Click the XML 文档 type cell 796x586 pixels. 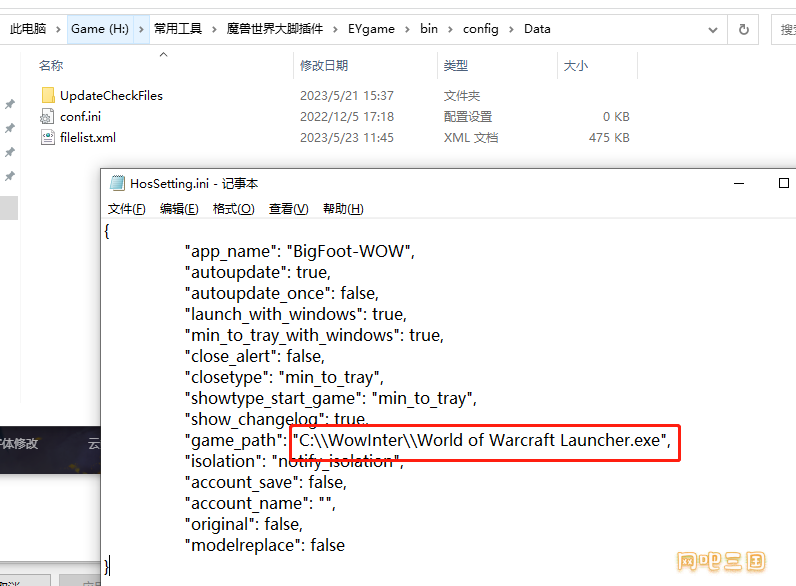click(x=471, y=138)
